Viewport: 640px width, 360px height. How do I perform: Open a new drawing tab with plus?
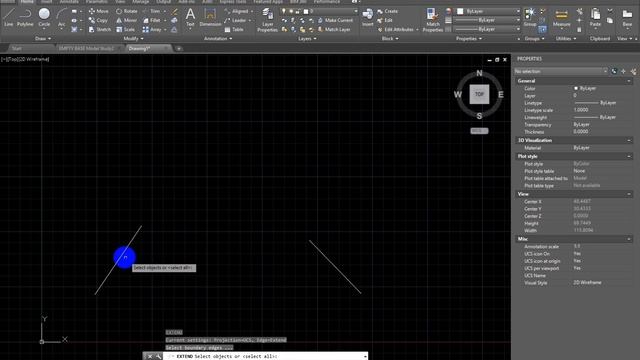[x=178, y=49]
